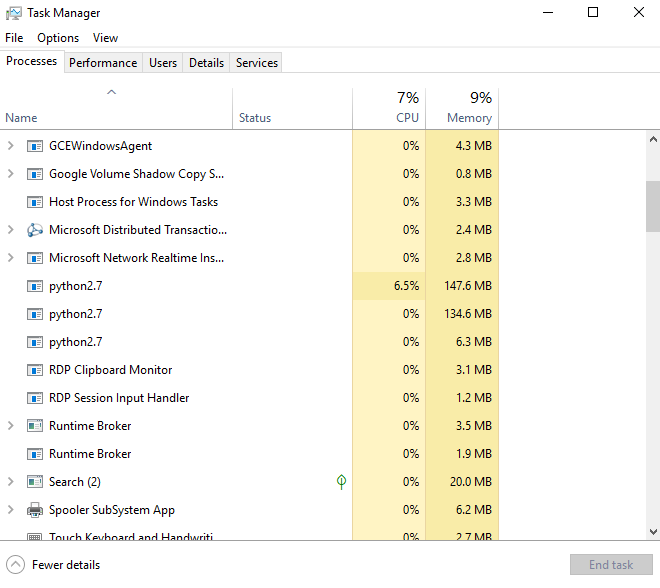This screenshot has height=588, width=660.
Task: Switch to the Performance tab
Action: pos(103,62)
